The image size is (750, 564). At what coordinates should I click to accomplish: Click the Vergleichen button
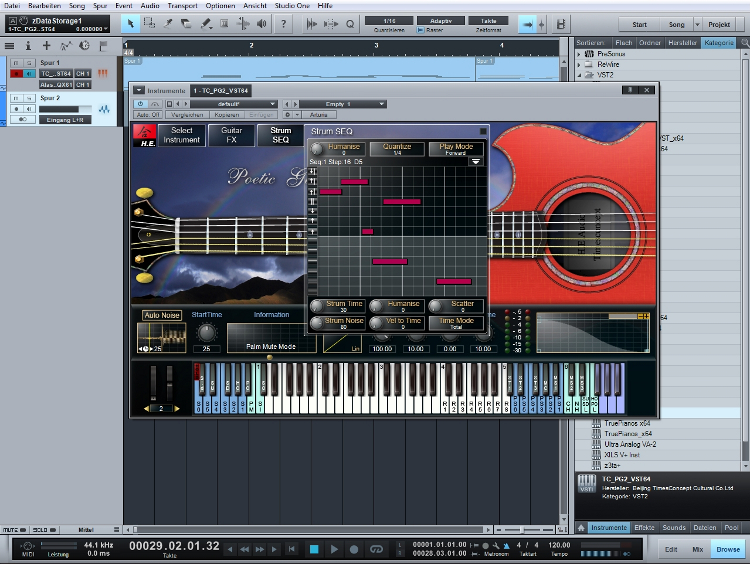tap(187, 115)
